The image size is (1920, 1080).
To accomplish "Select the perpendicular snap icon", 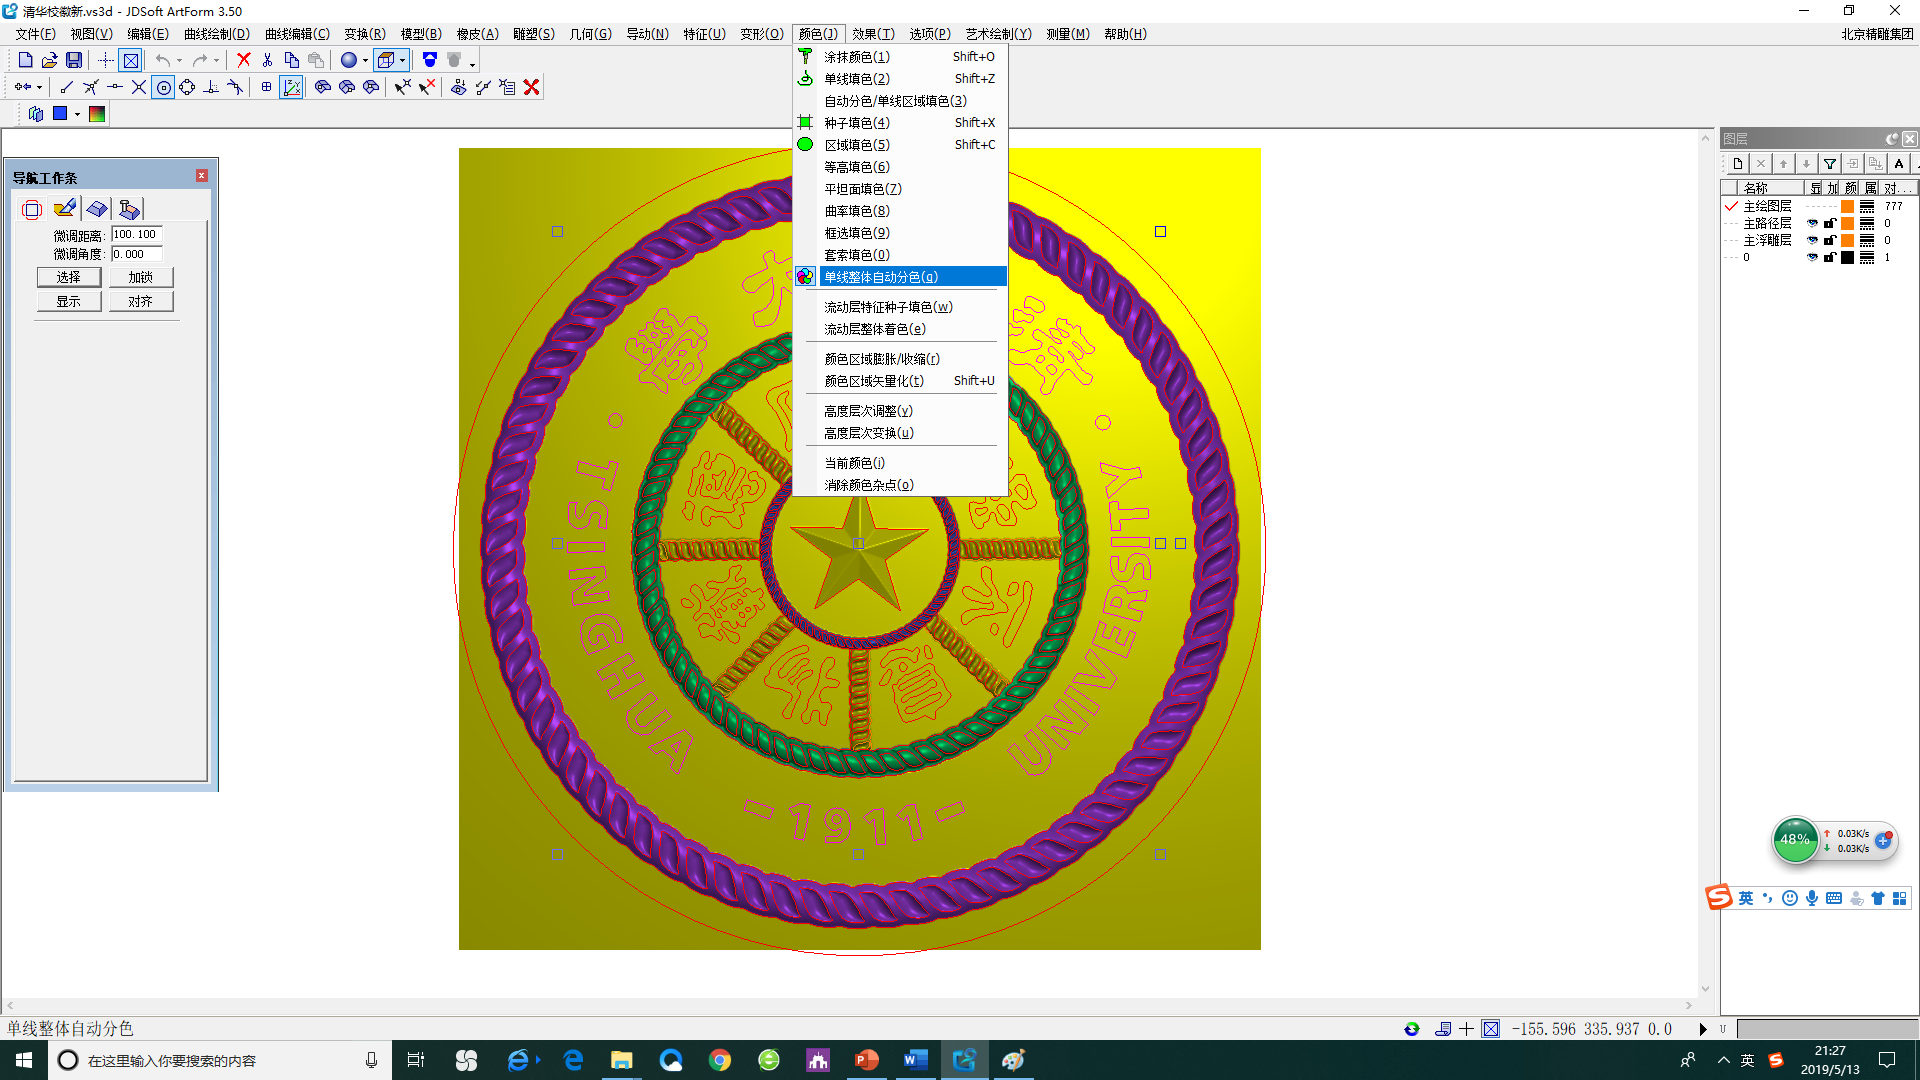I will pos(211,87).
